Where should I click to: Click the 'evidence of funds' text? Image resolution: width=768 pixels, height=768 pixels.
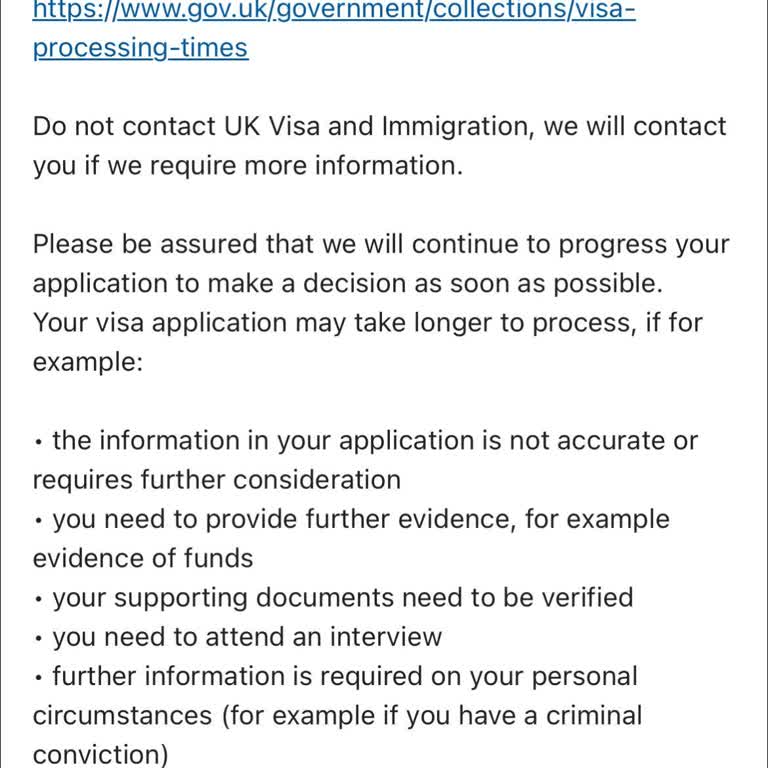(143, 558)
